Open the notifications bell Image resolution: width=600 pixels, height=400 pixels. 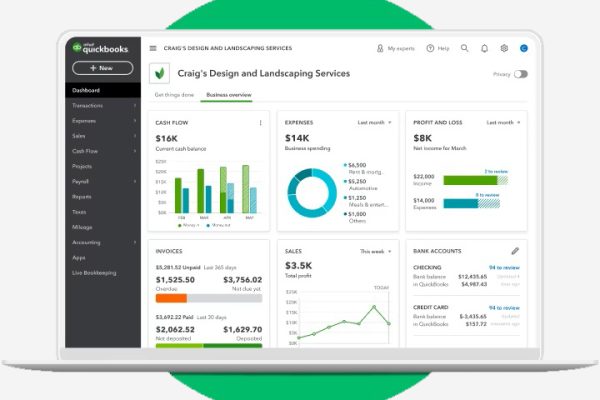[x=485, y=48]
